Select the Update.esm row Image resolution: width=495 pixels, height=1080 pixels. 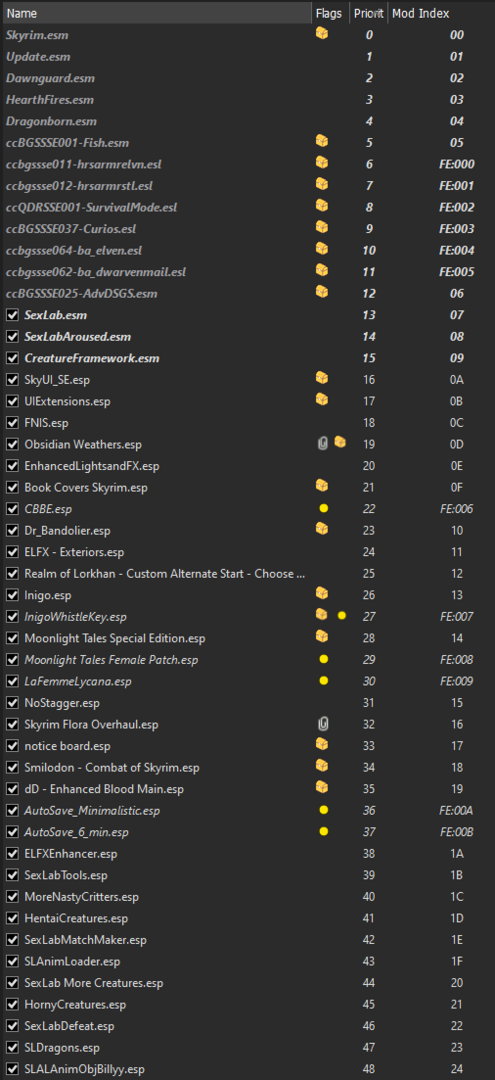click(x=247, y=56)
